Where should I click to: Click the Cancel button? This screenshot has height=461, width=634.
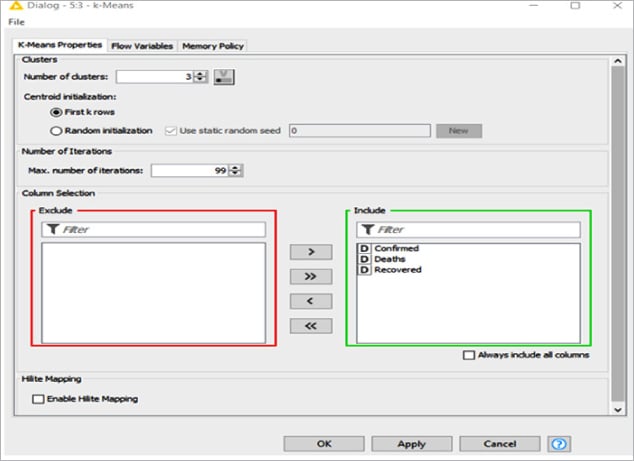pos(500,444)
